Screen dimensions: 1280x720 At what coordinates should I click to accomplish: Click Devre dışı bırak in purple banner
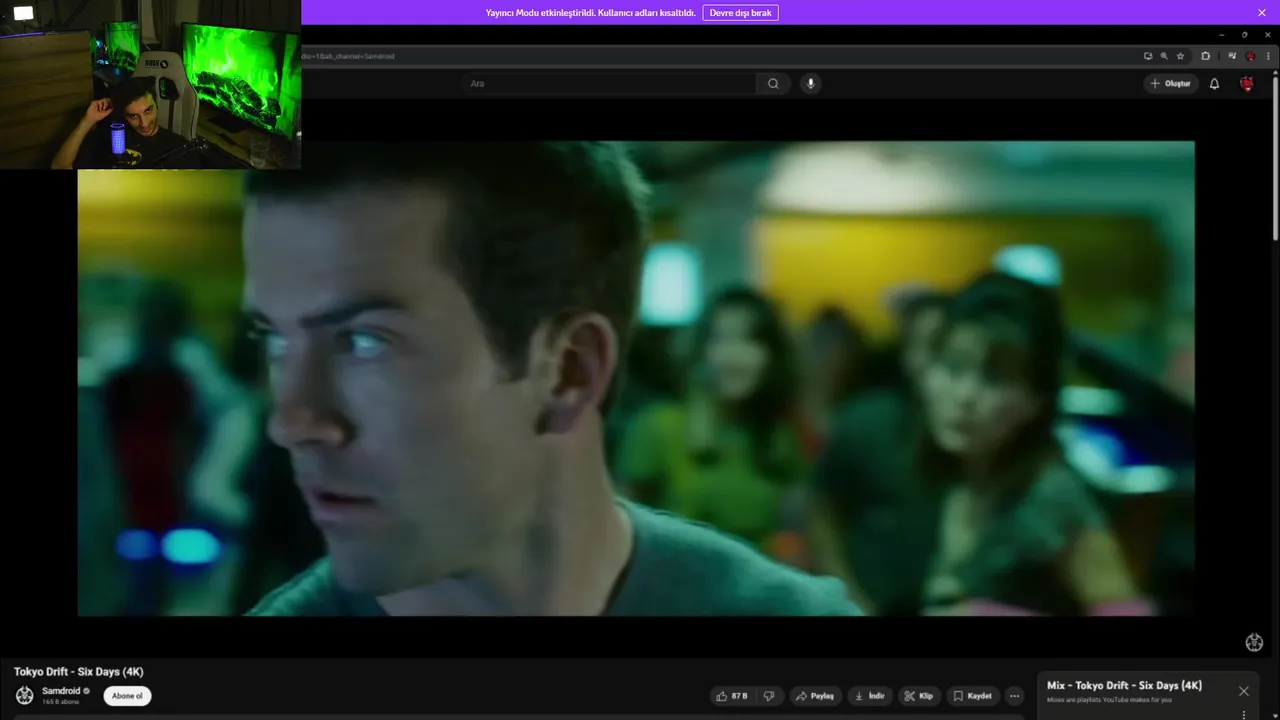pyautogui.click(x=740, y=13)
